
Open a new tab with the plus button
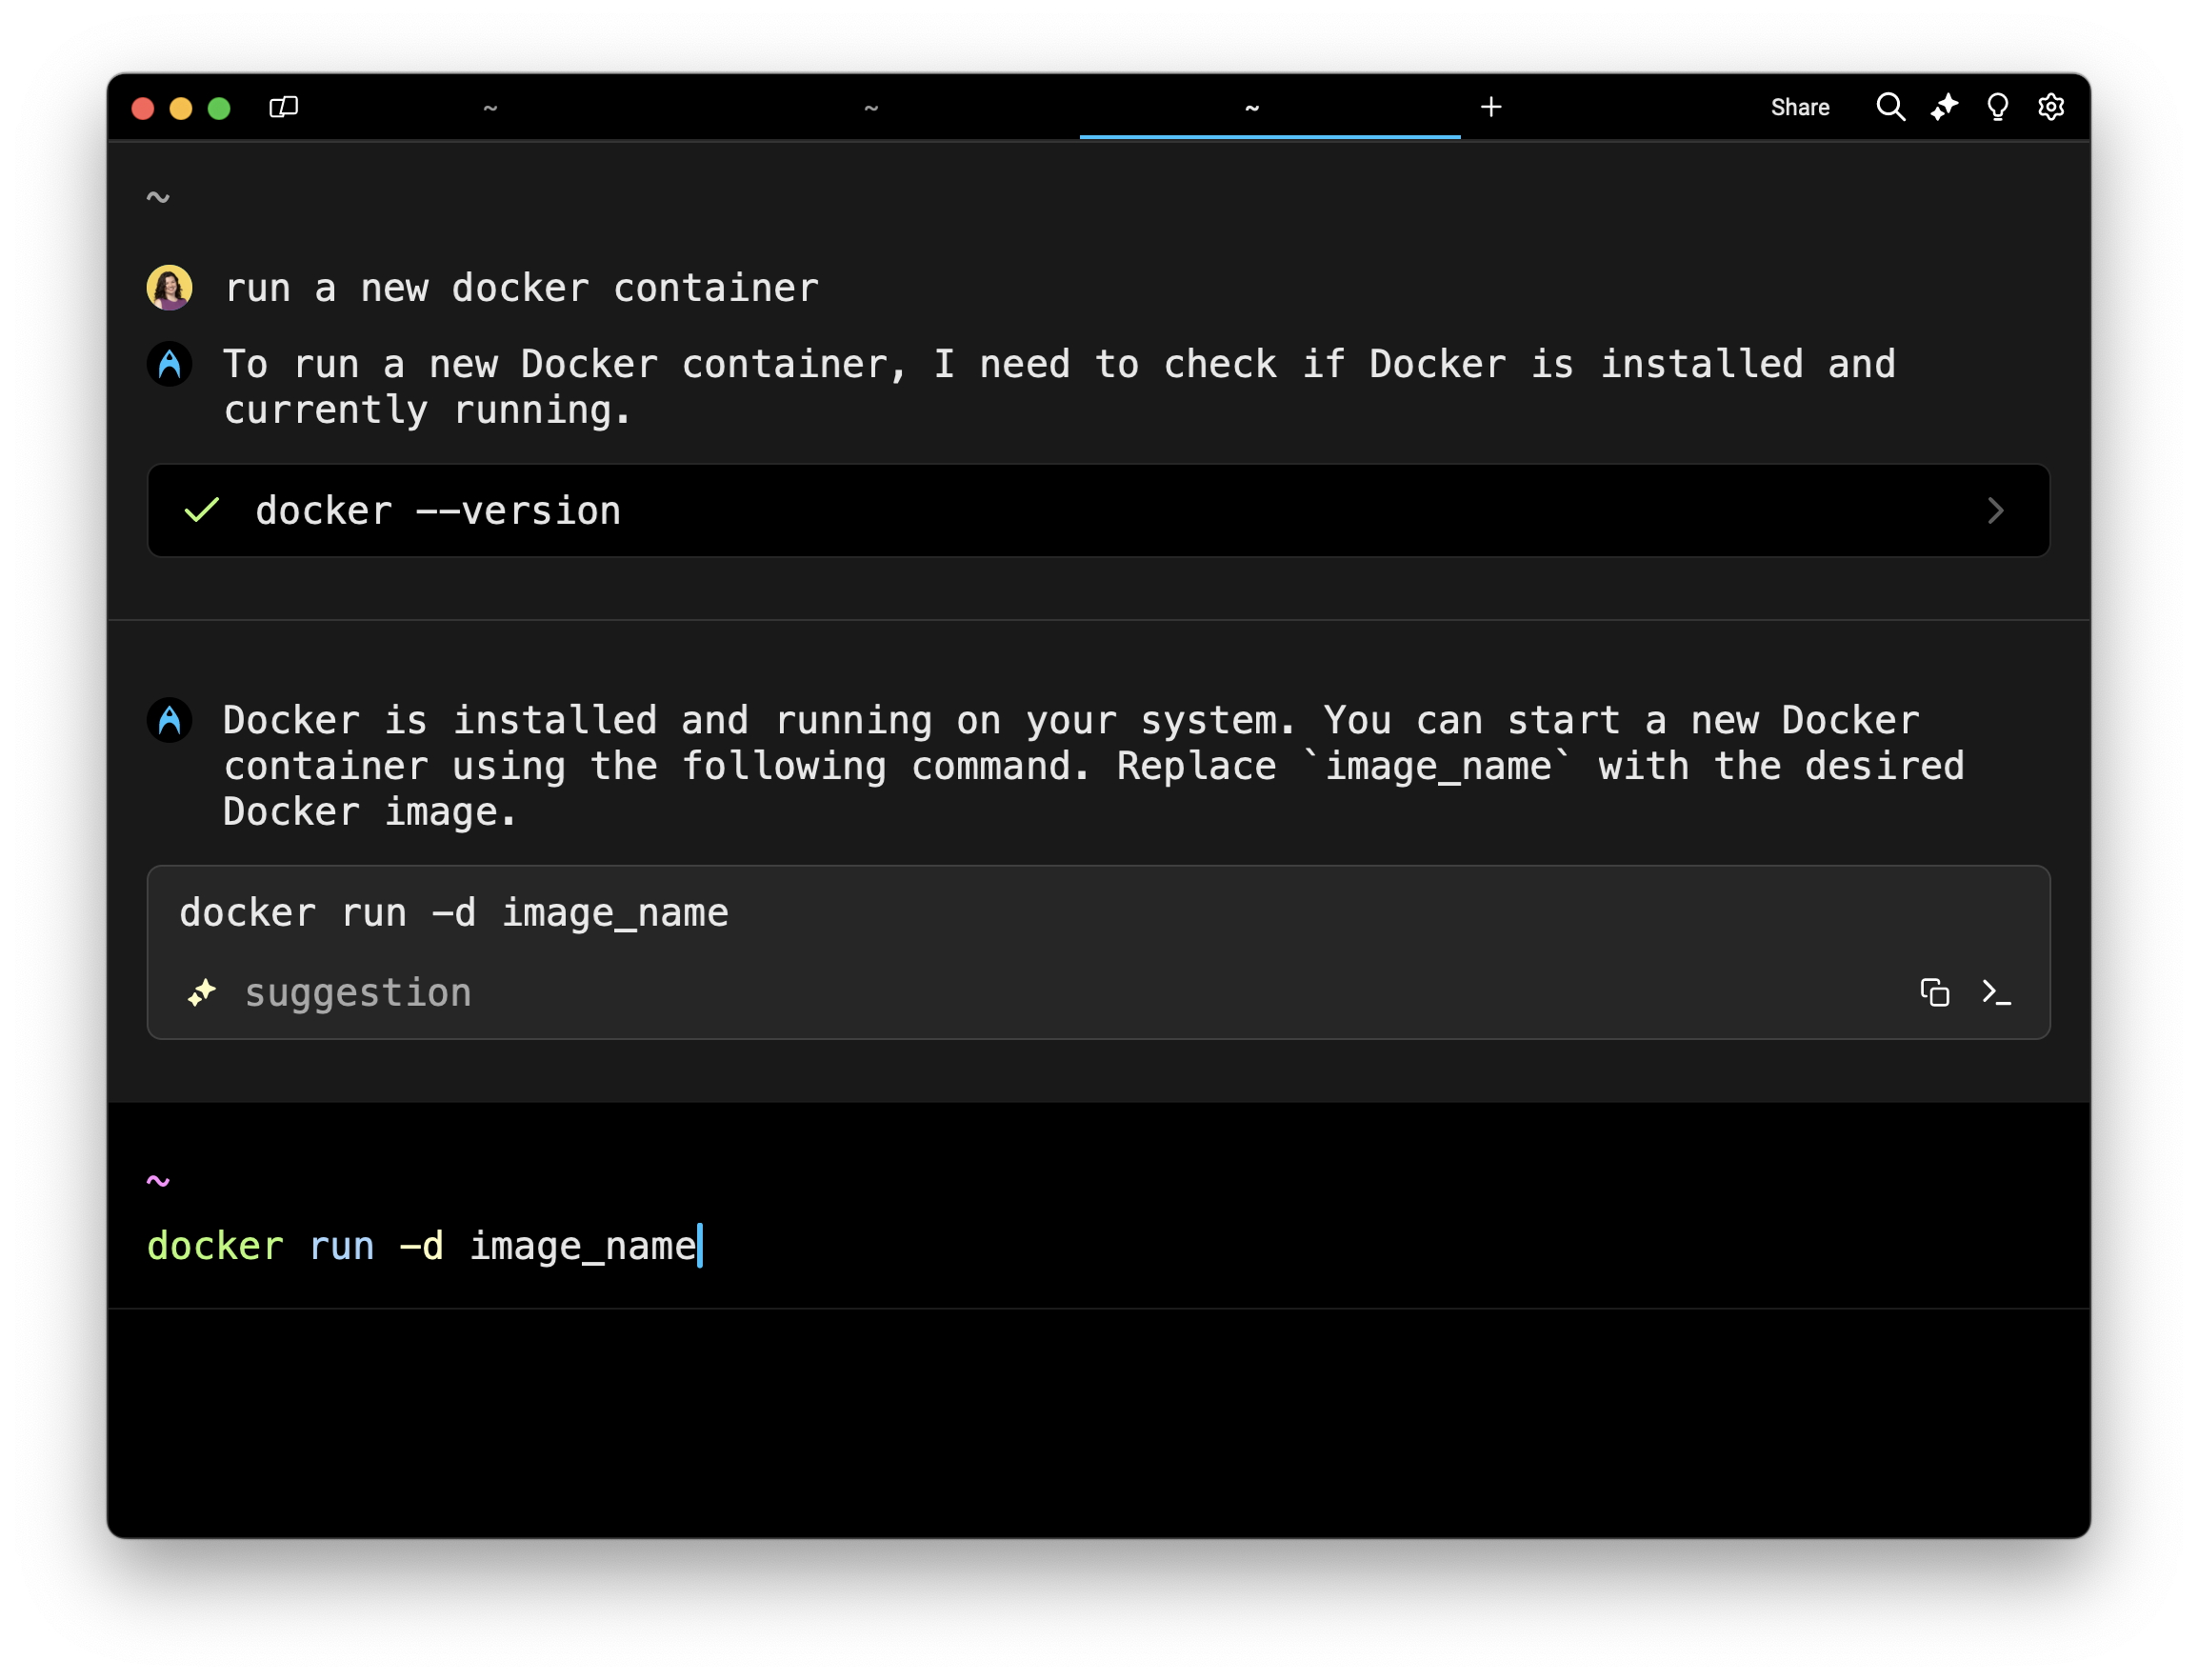point(1490,106)
